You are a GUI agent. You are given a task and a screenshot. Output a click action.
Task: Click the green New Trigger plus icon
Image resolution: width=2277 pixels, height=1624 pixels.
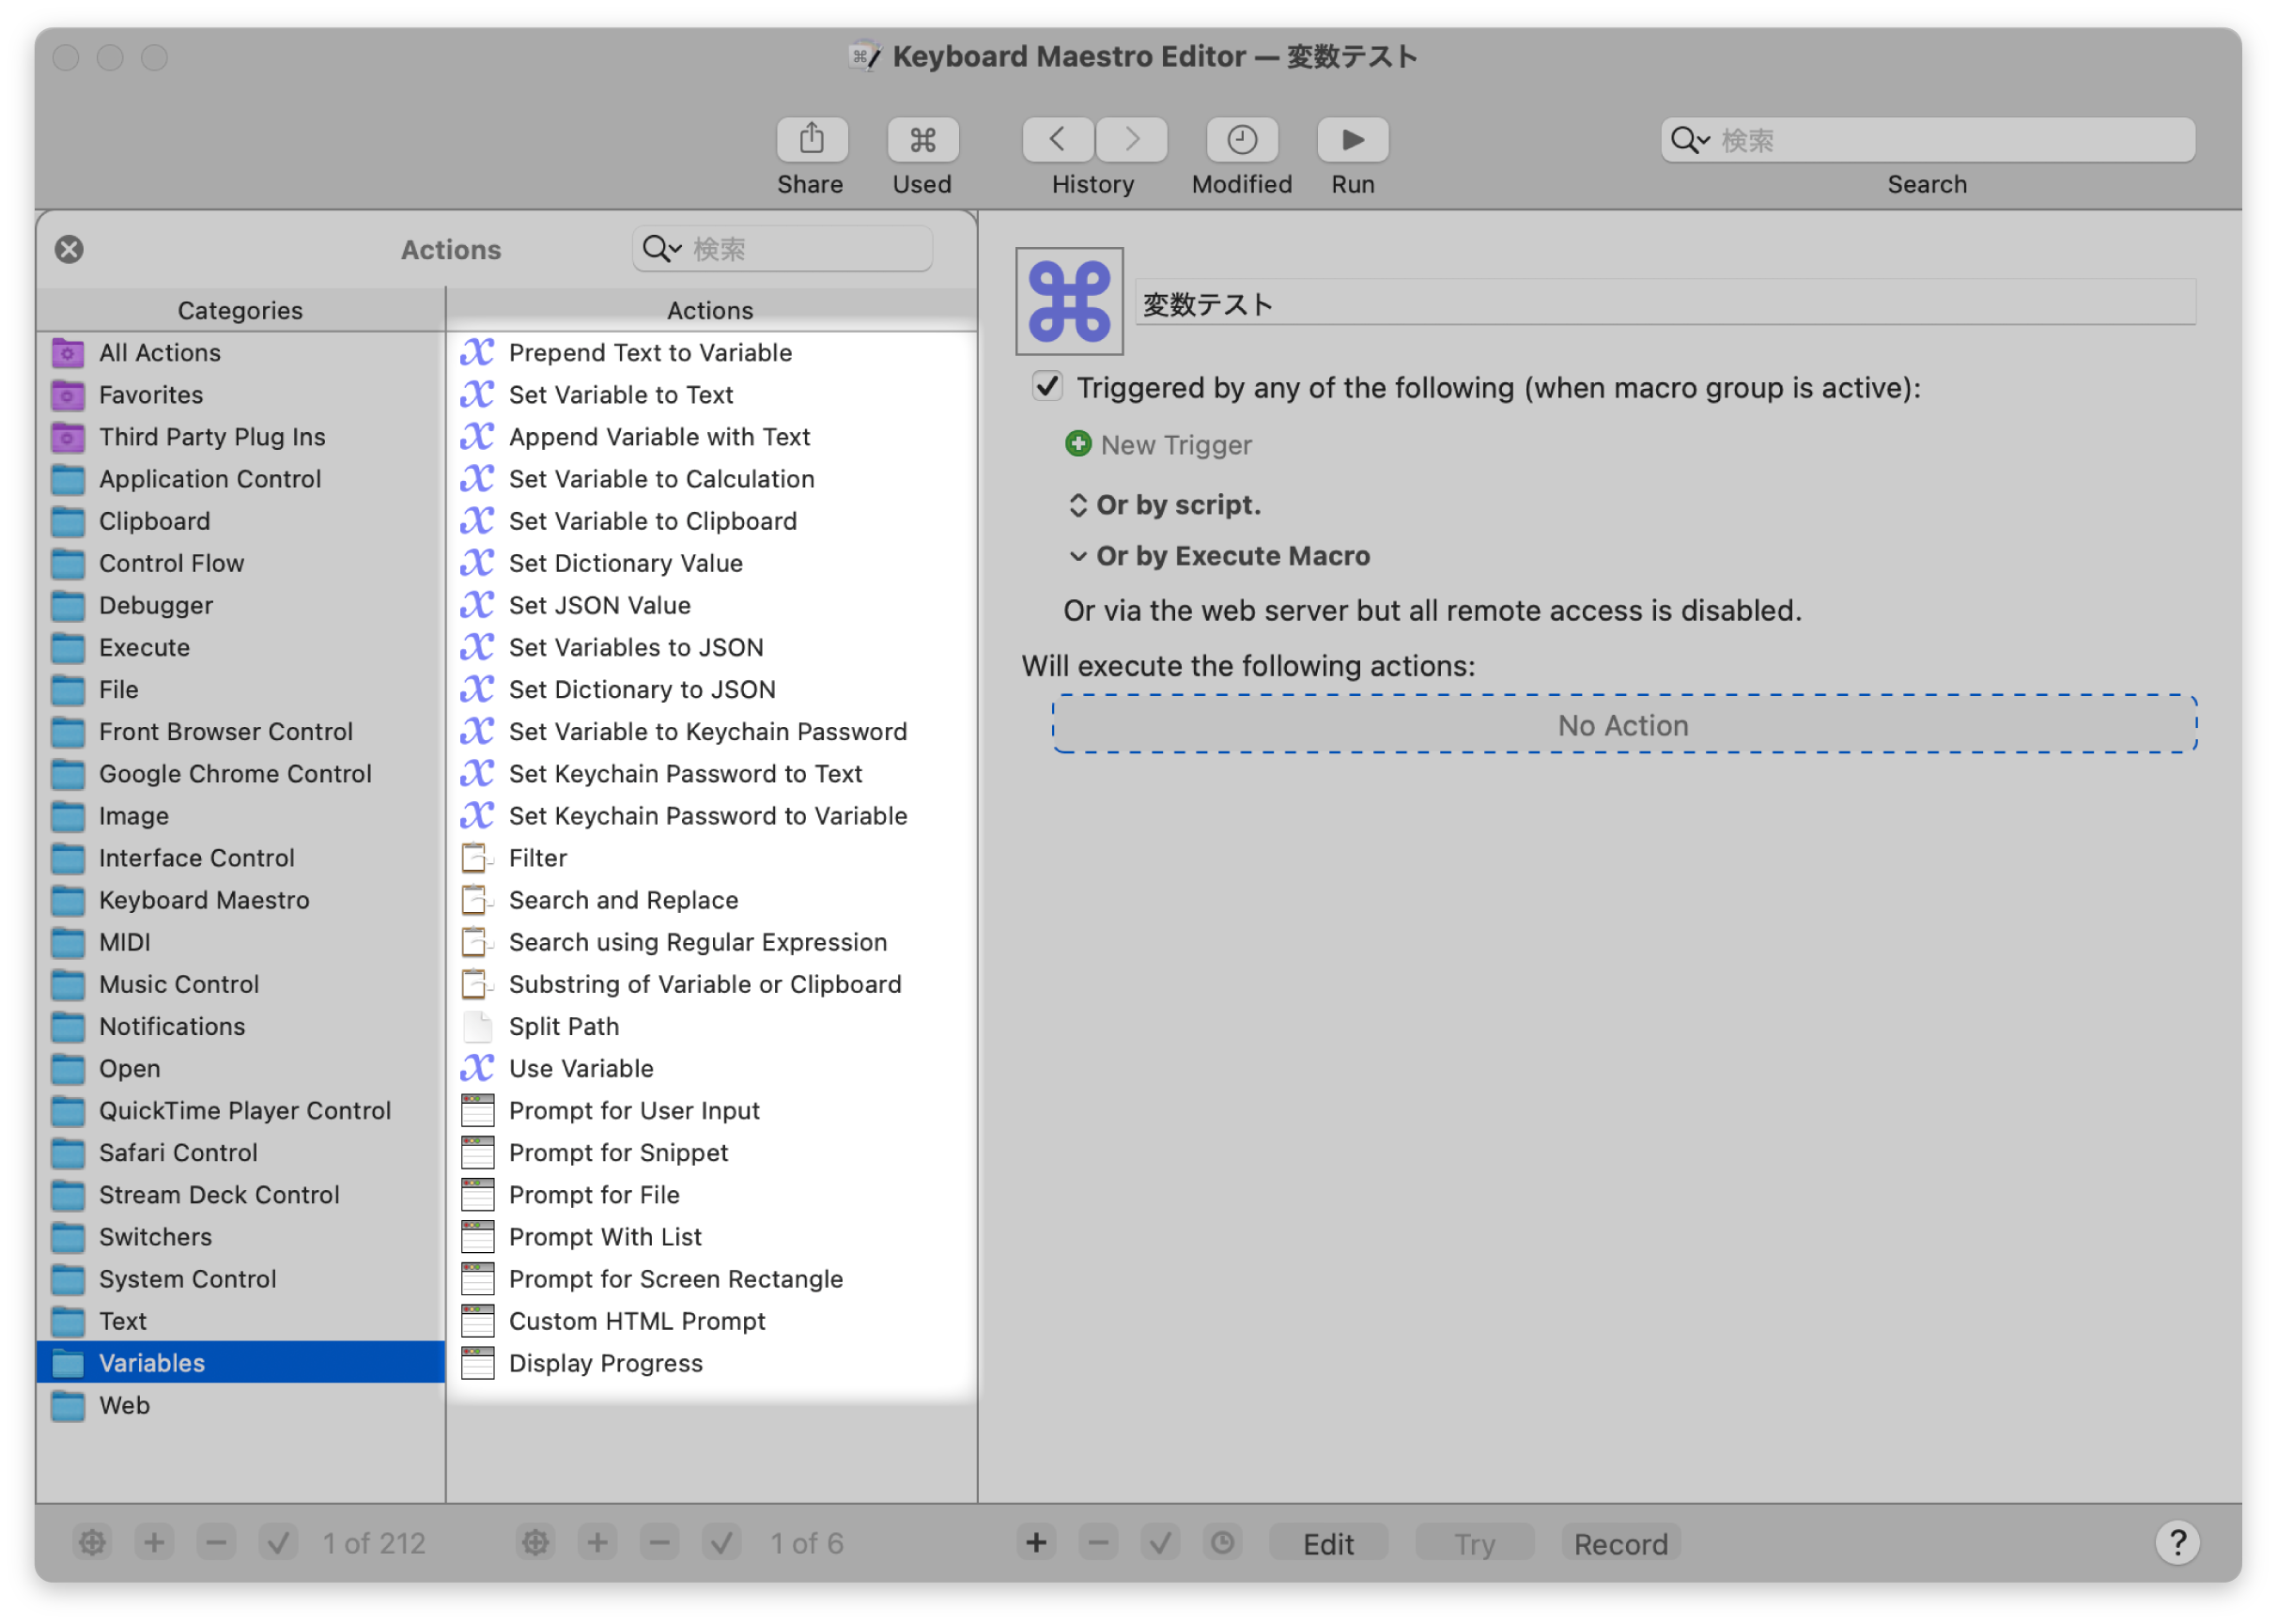coord(1078,444)
